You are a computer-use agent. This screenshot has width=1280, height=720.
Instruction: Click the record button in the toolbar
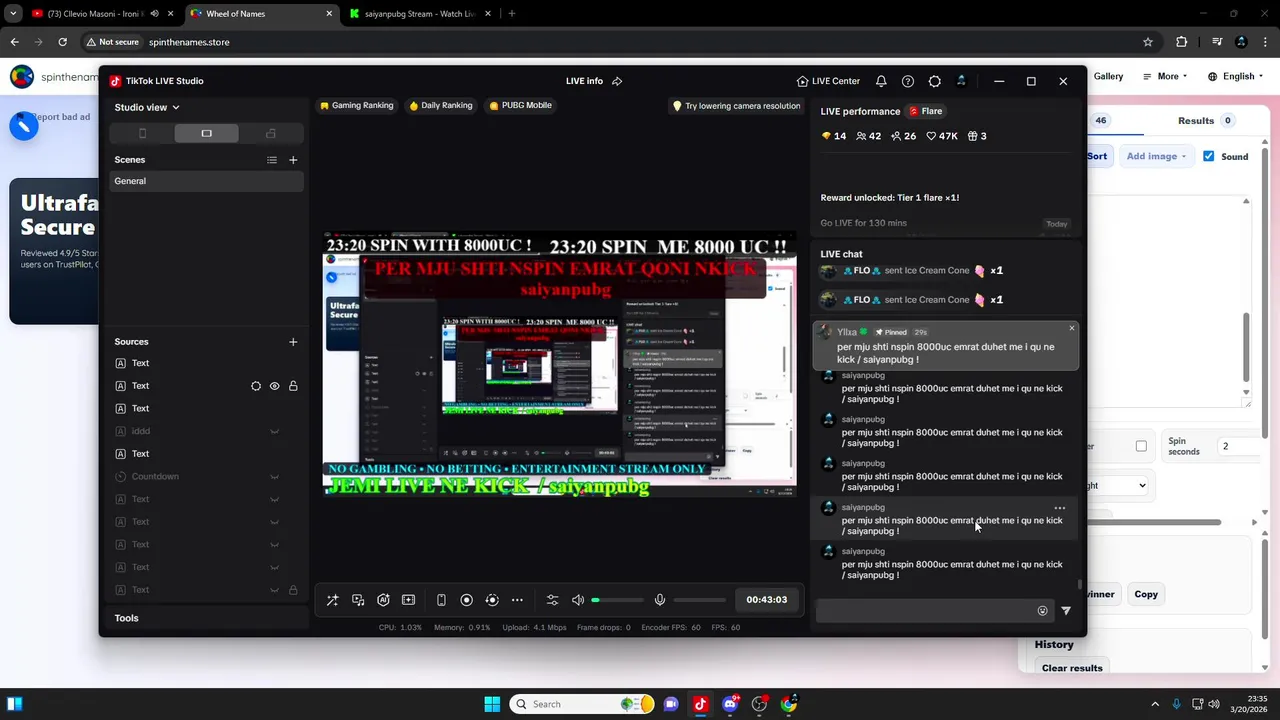[466, 600]
